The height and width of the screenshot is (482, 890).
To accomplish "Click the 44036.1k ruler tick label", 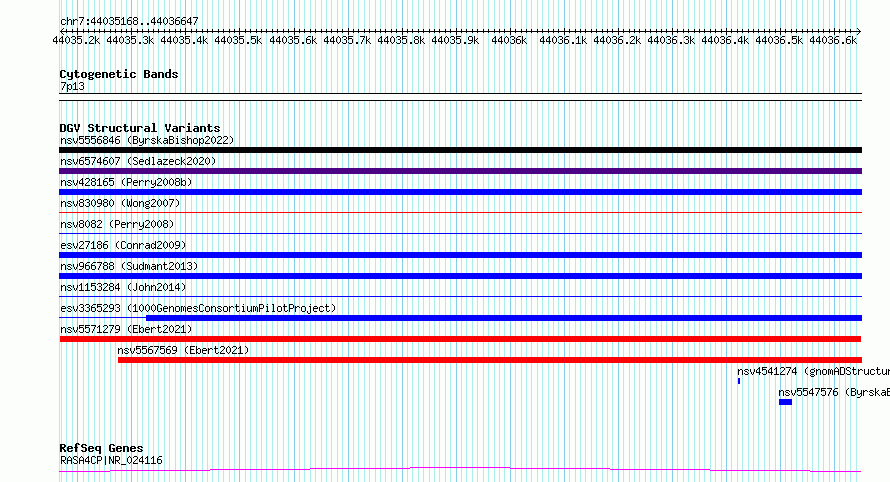I will (x=563, y=40).
